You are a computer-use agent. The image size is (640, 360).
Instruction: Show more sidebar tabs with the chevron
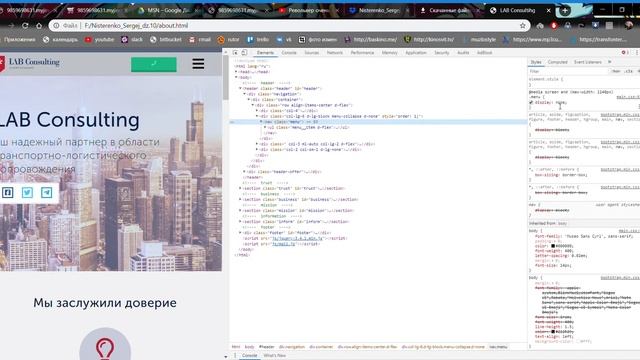[x=610, y=62]
